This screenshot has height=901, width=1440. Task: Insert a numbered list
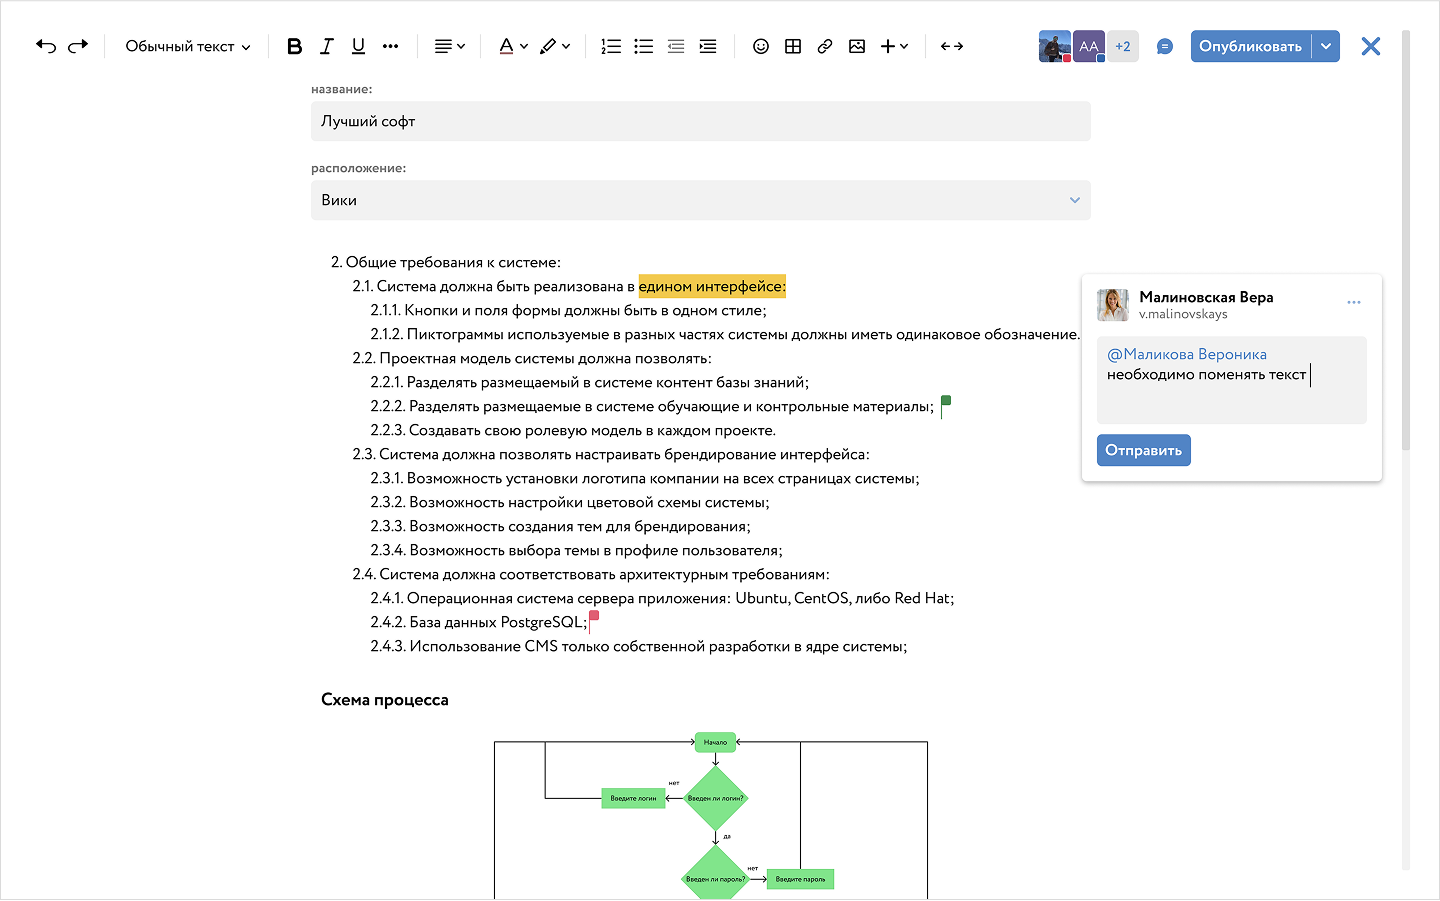coord(611,46)
